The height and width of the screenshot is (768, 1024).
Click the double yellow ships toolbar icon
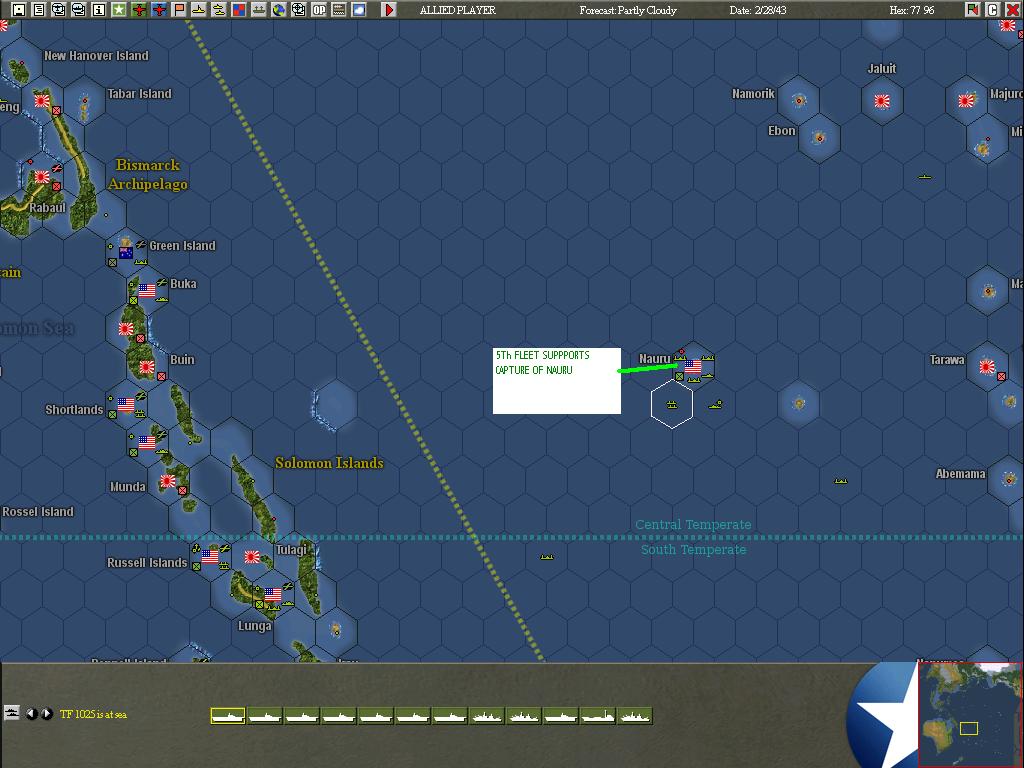[219, 10]
